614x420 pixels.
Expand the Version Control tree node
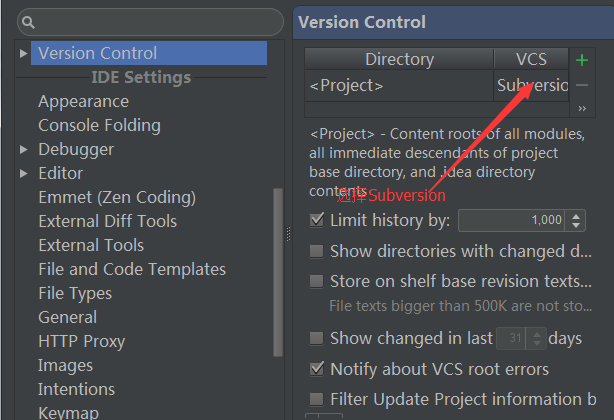click(23, 53)
